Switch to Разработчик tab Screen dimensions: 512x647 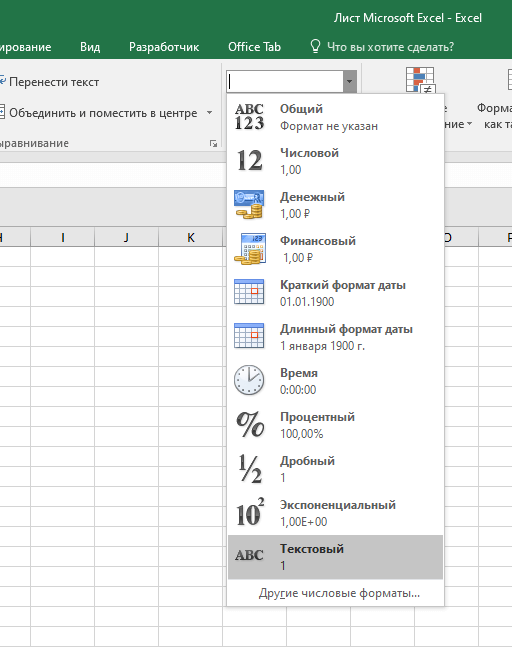tap(164, 47)
